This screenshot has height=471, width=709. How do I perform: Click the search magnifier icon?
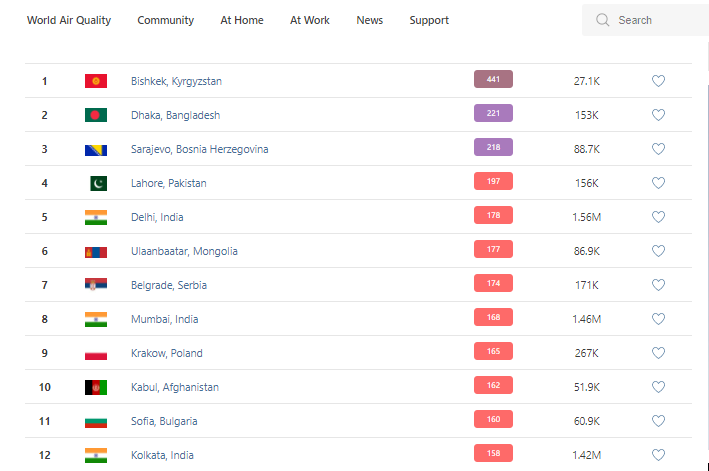[x=602, y=20]
